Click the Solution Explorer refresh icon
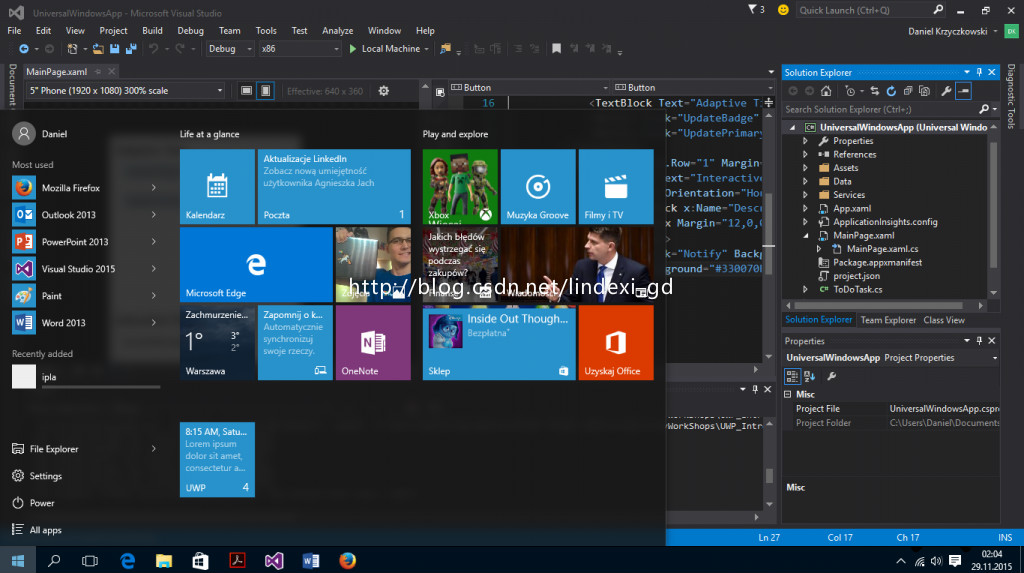The width and height of the screenshot is (1024, 573). (x=891, y=91)
